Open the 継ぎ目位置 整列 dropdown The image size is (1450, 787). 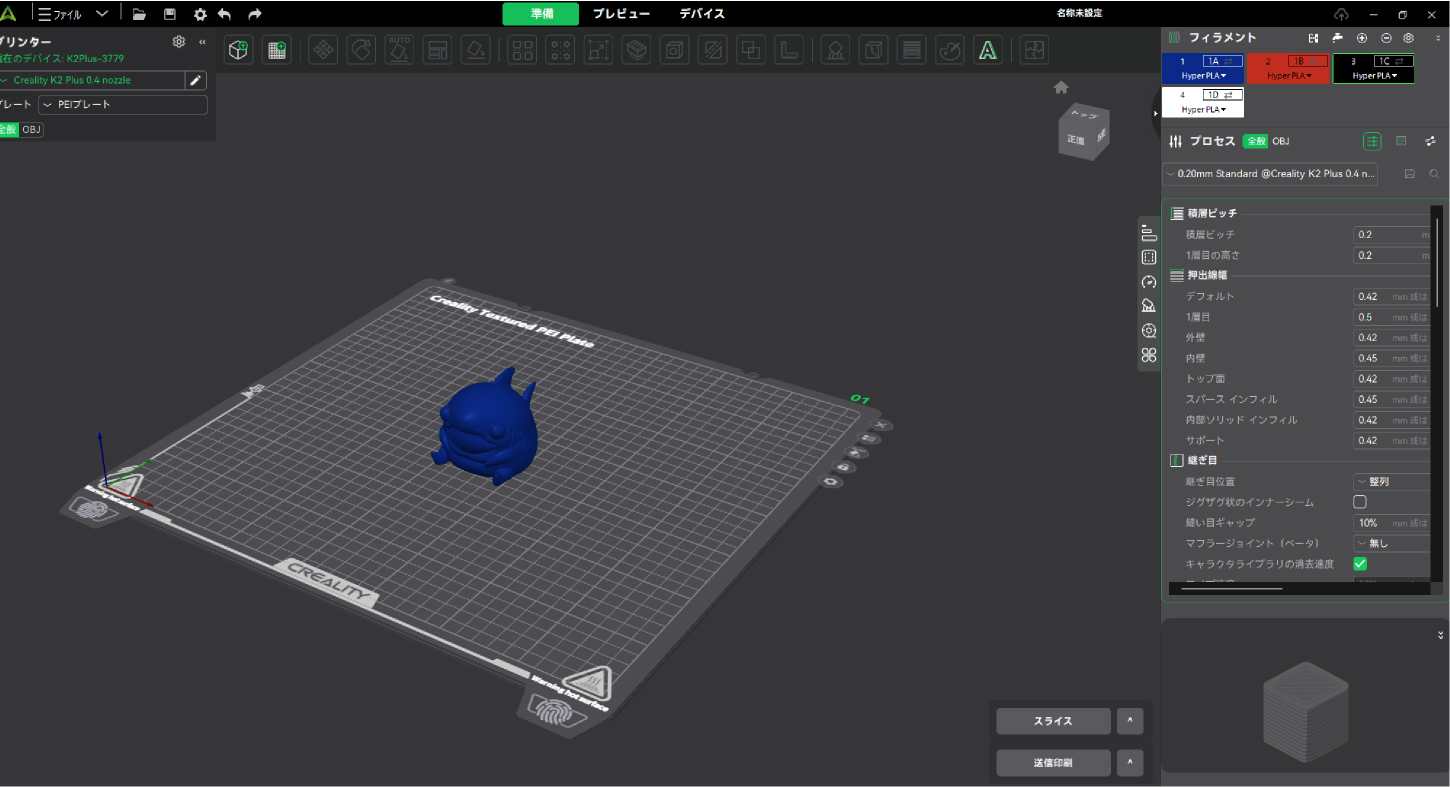(1392, 482)
